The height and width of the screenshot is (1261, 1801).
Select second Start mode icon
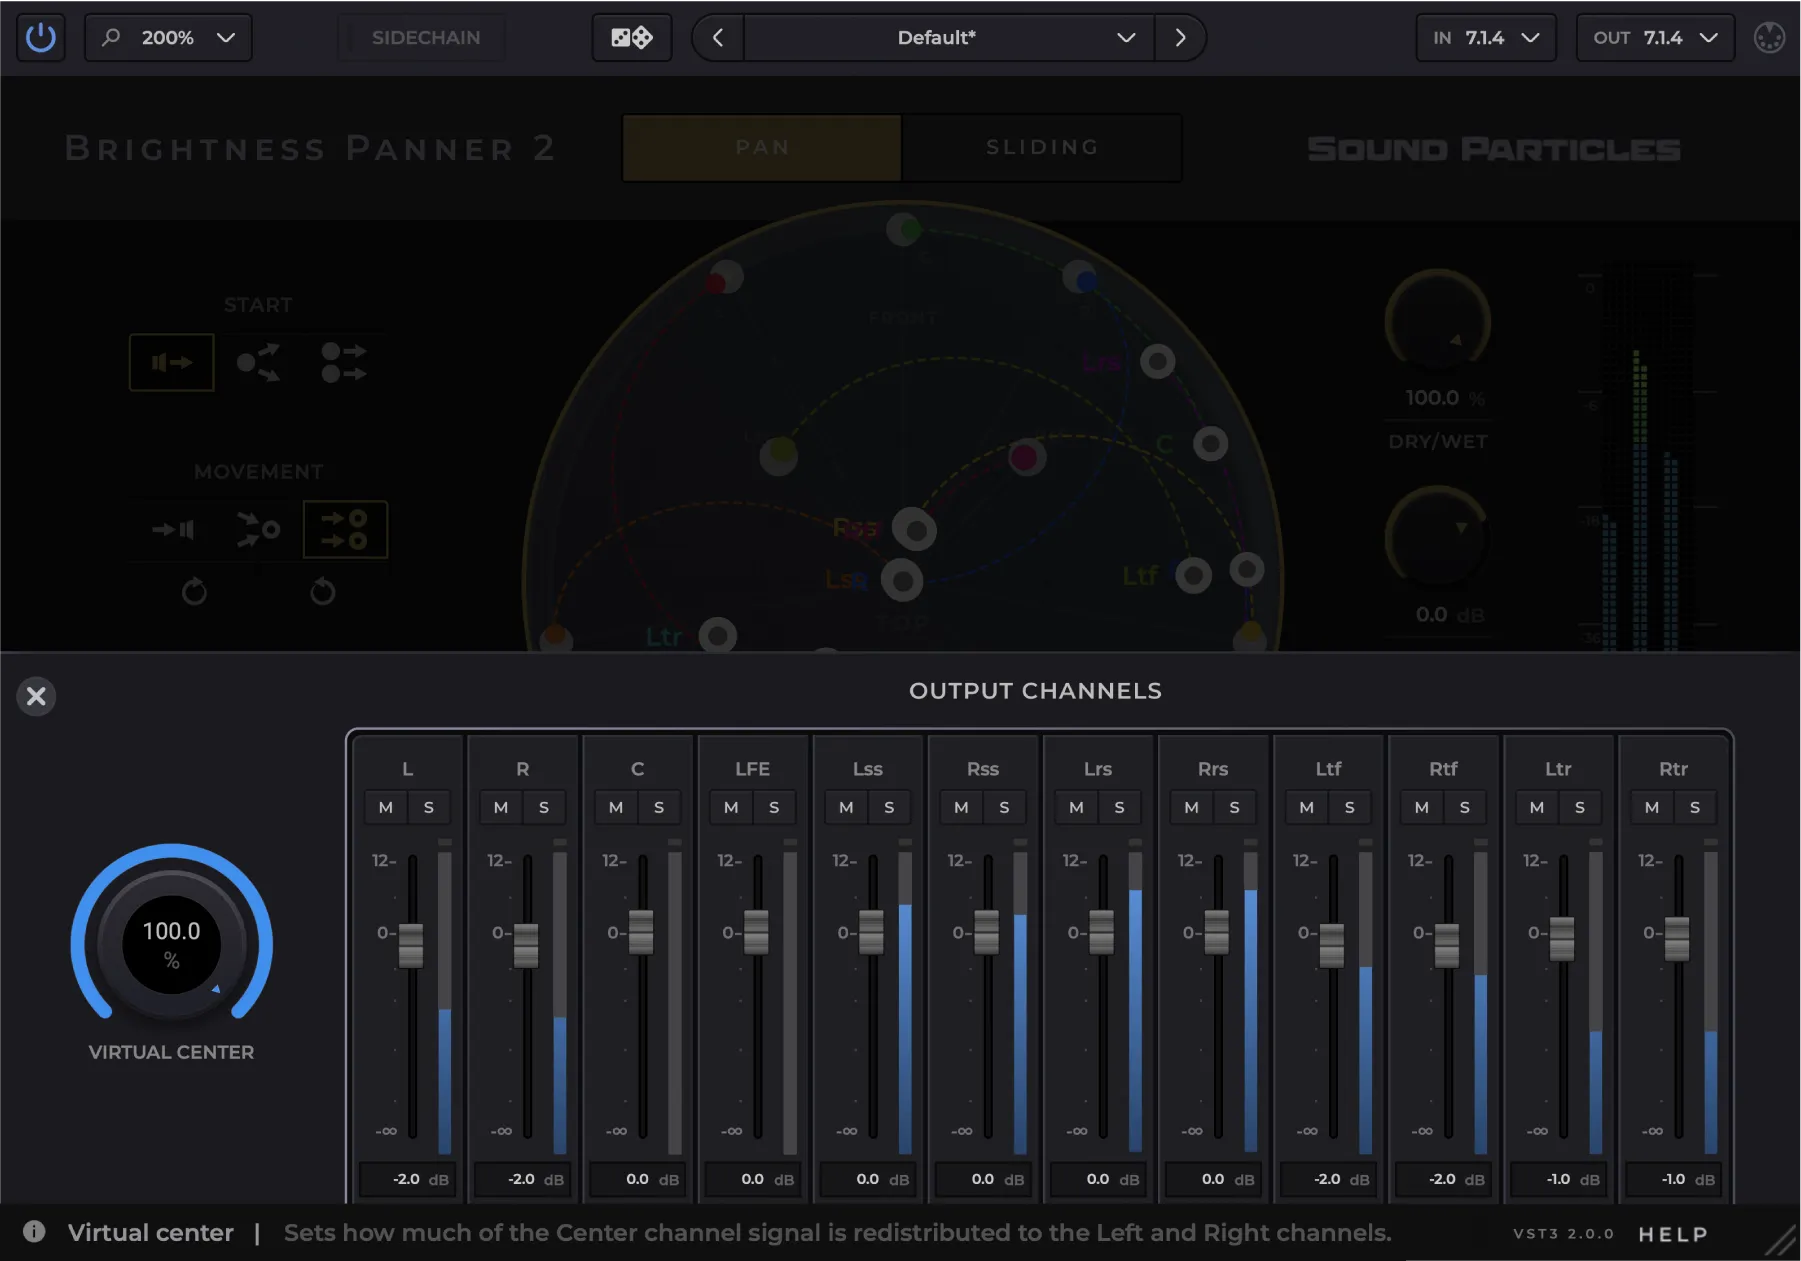point(258,362)
